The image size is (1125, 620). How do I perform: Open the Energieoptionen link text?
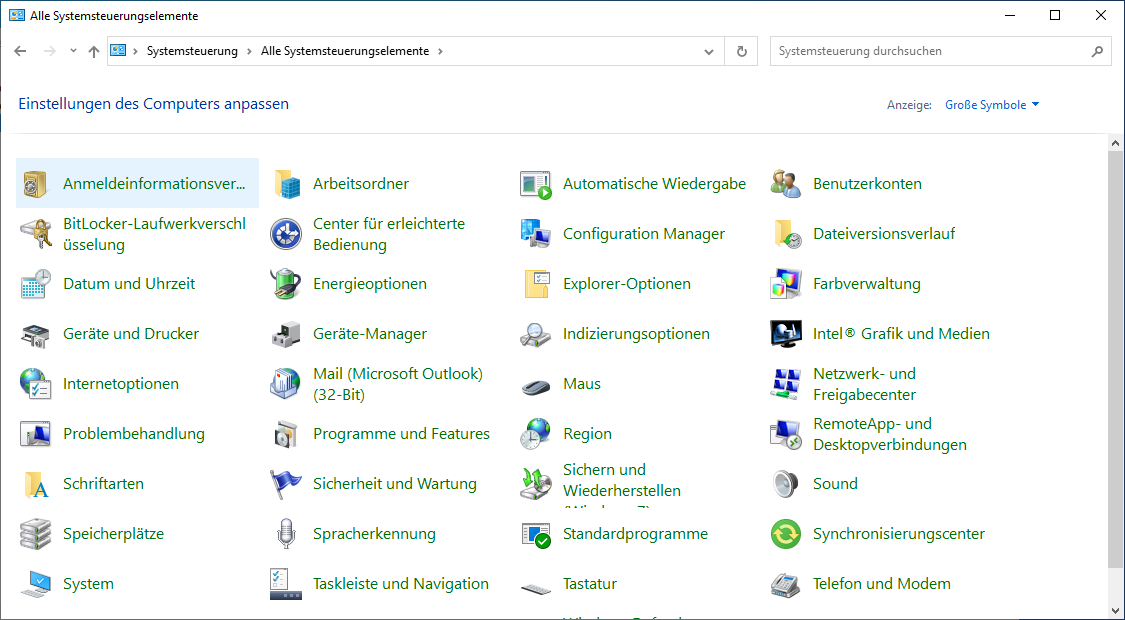click(369, 284)
